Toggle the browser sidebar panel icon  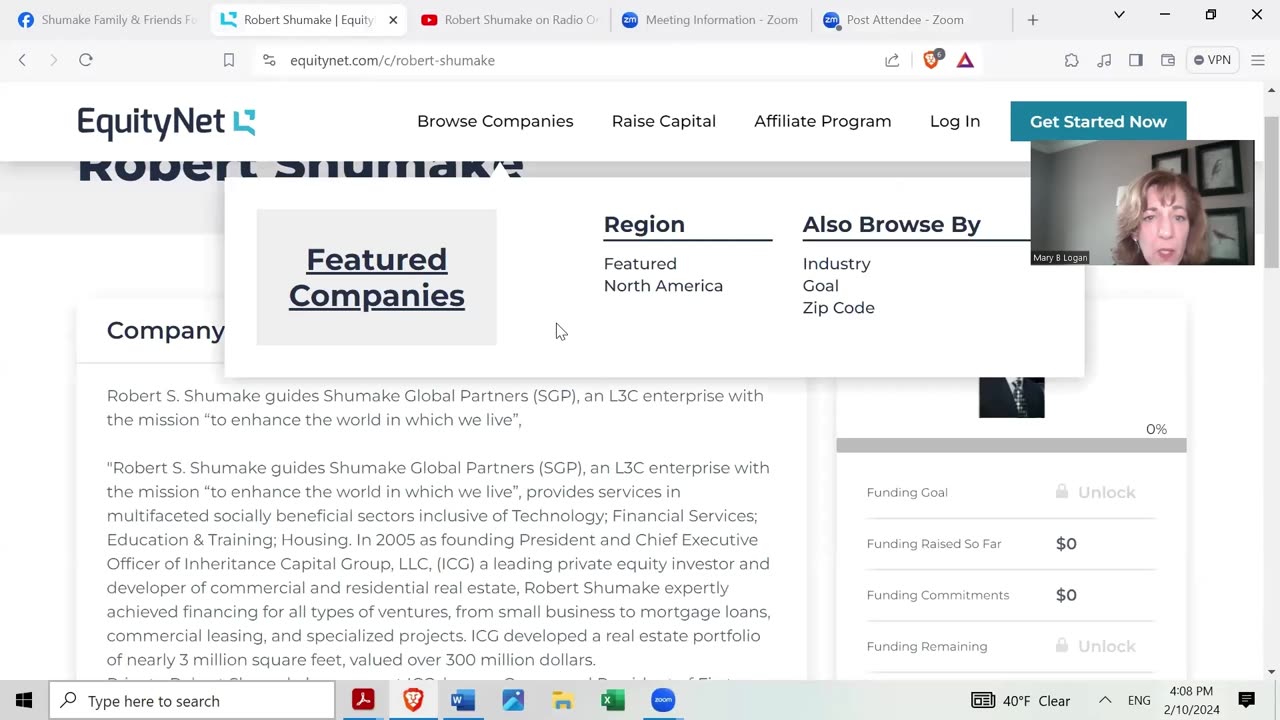coord(1136,60)
